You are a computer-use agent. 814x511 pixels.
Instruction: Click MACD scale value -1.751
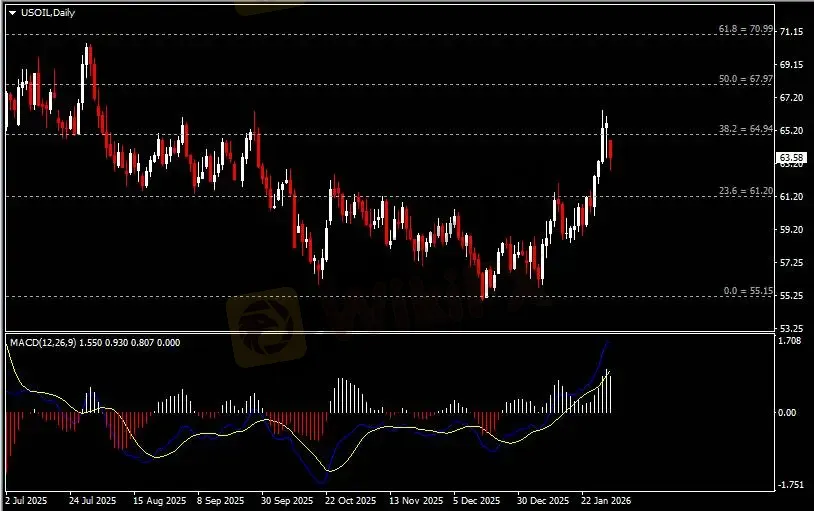pos(789,485)
